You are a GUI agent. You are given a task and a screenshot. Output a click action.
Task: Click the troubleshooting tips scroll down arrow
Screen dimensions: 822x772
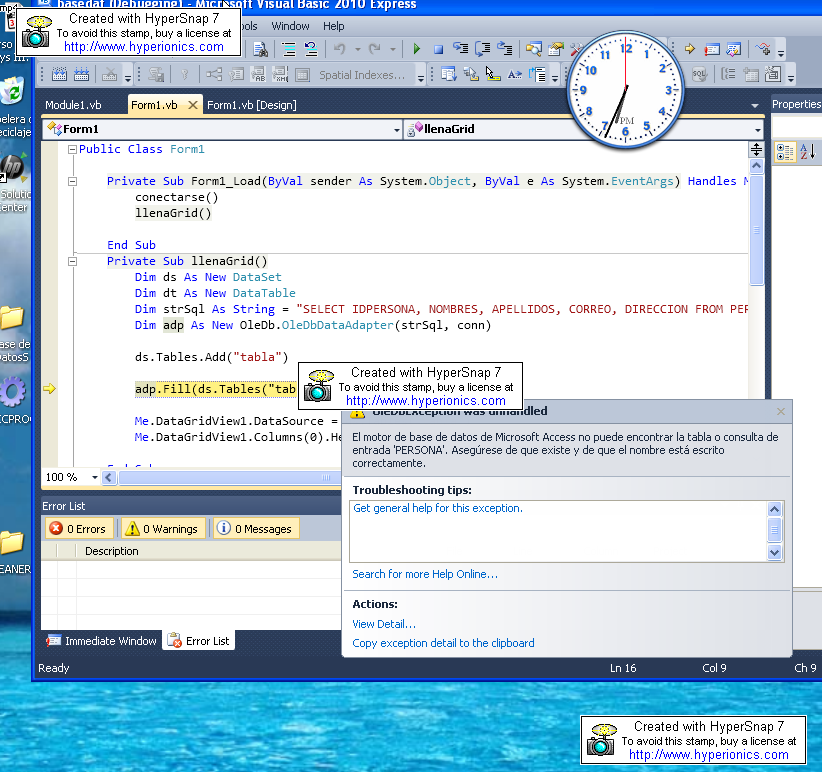(x=774, y=552)
